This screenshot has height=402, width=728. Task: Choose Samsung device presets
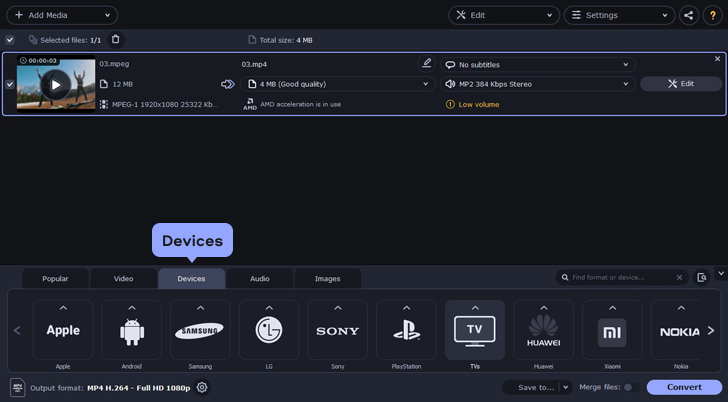click(200, 330)
